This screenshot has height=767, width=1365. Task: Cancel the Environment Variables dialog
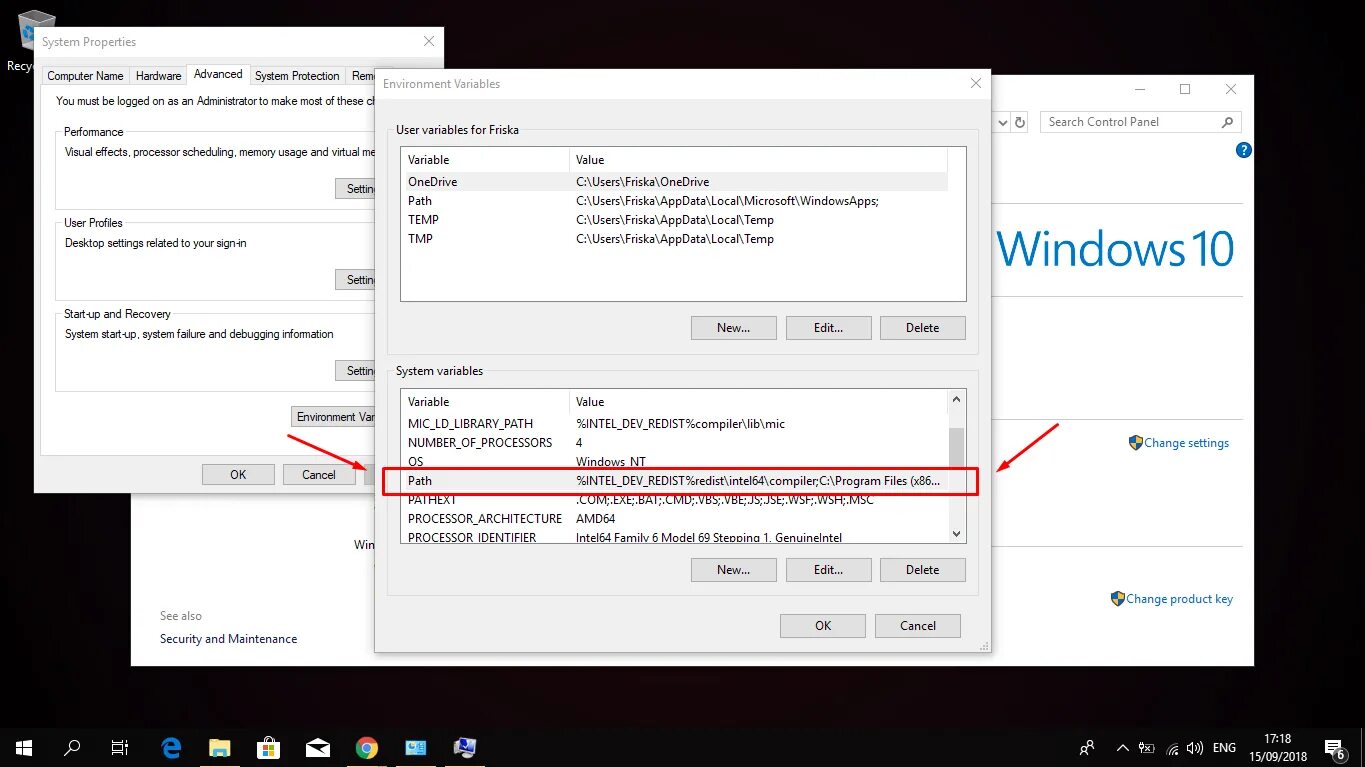click(917, 626)
